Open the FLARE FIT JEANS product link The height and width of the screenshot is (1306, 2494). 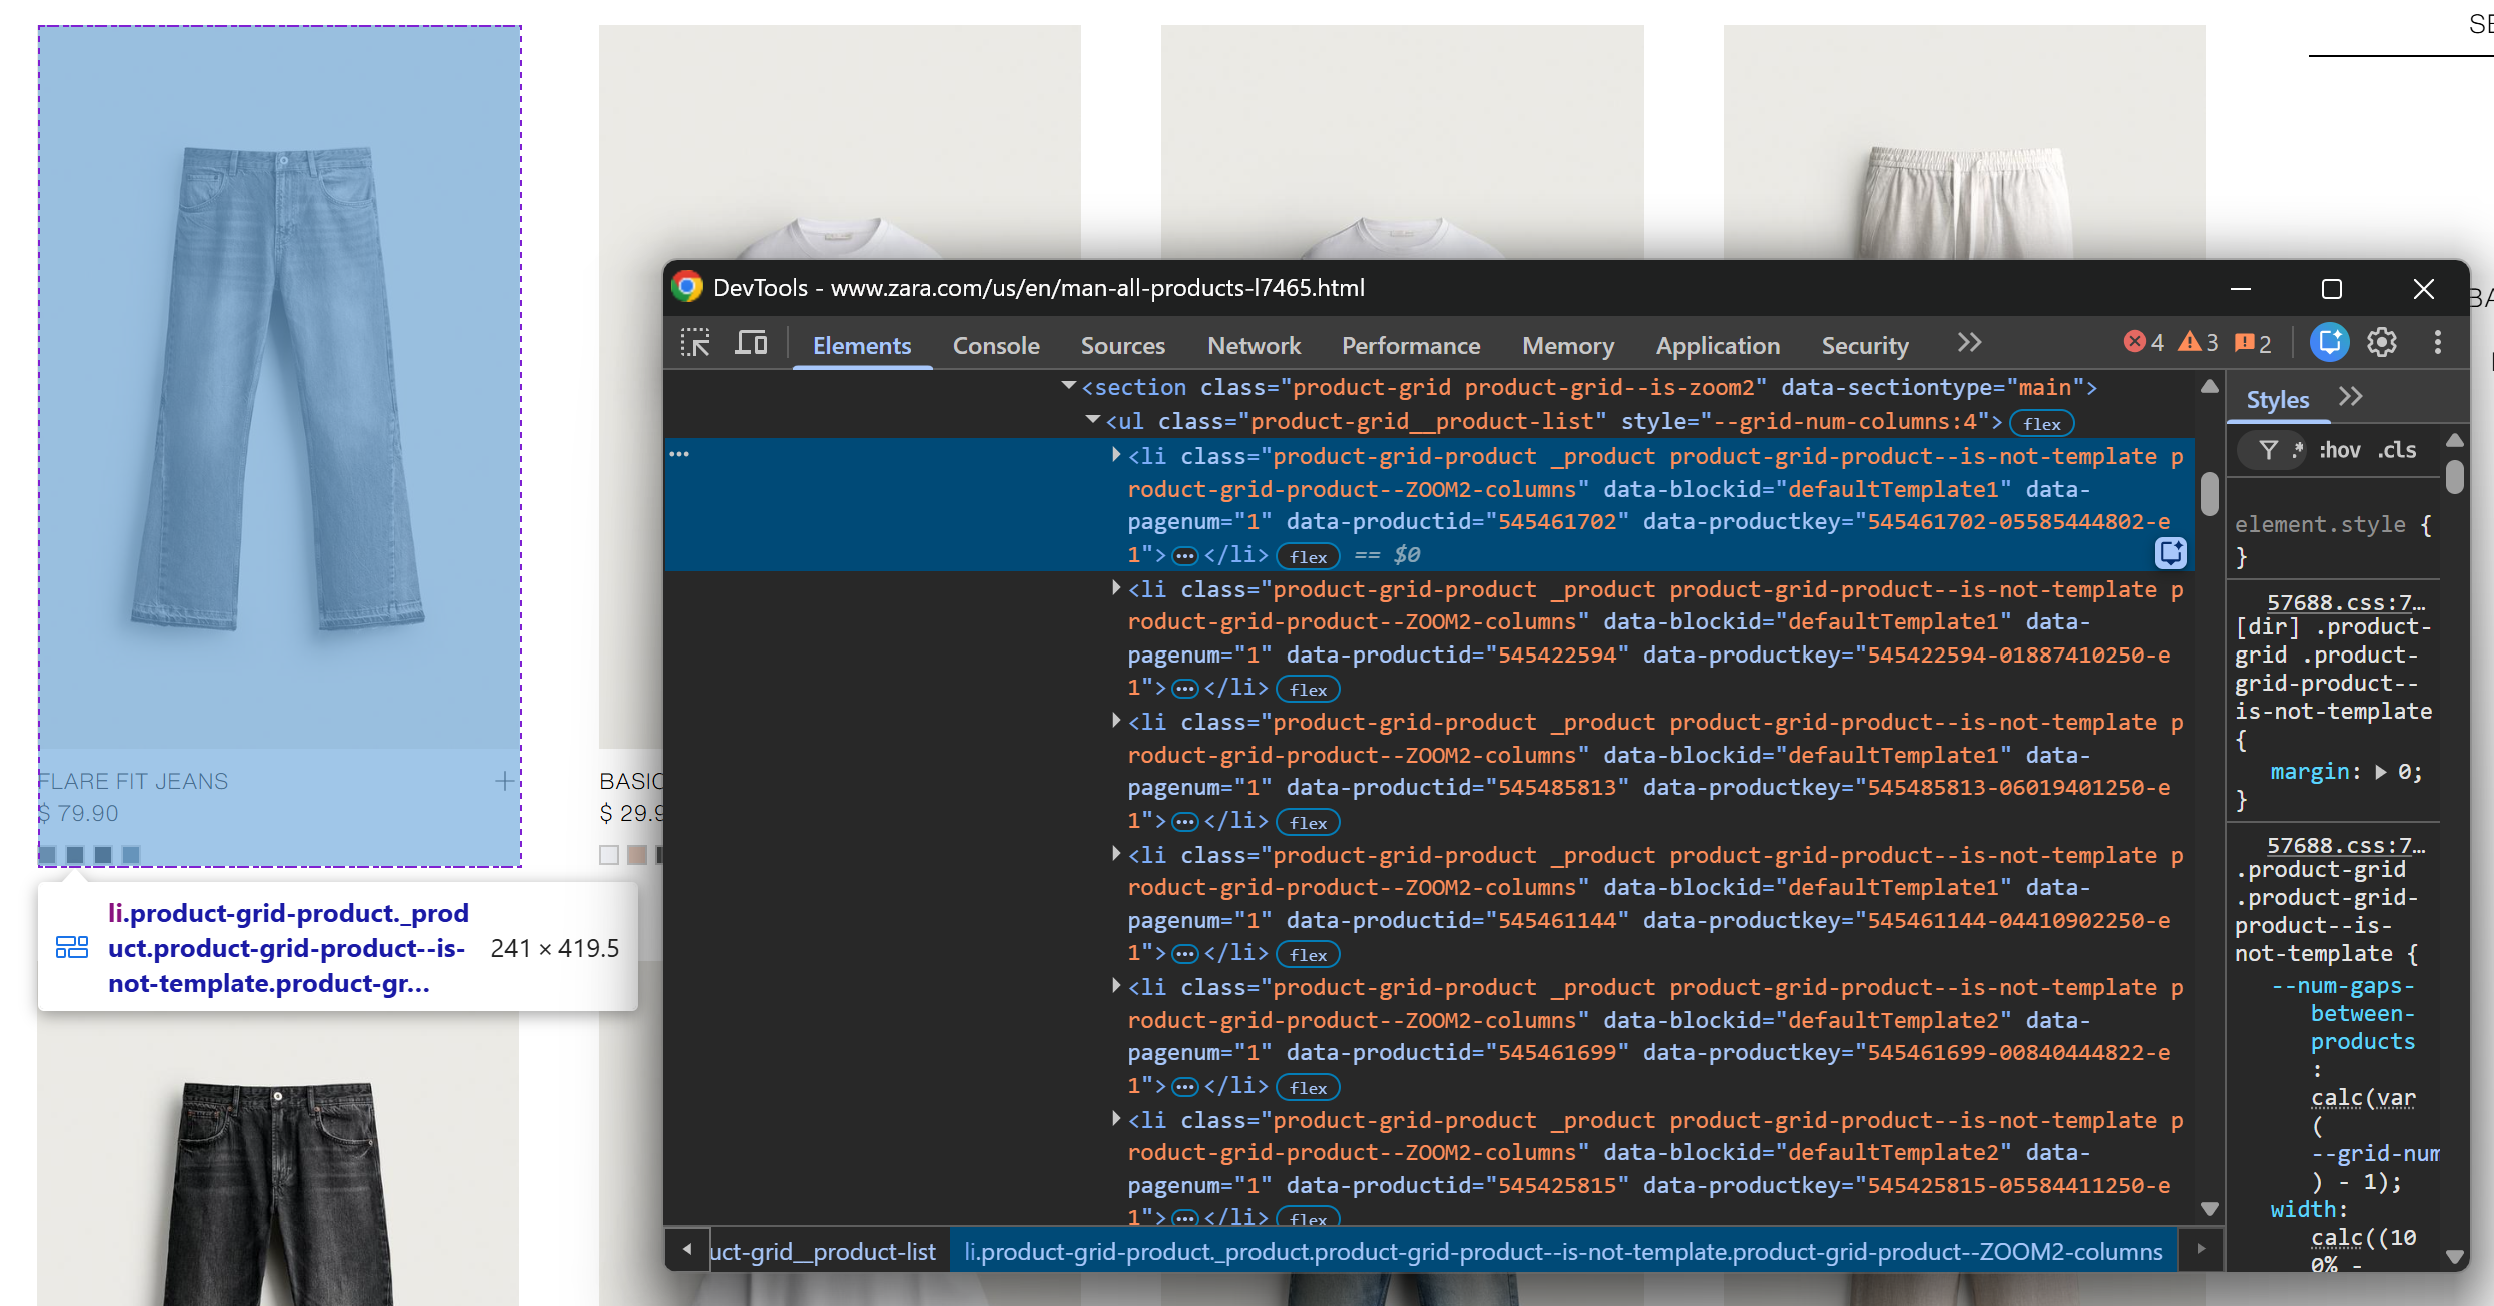tap(132, 781)
